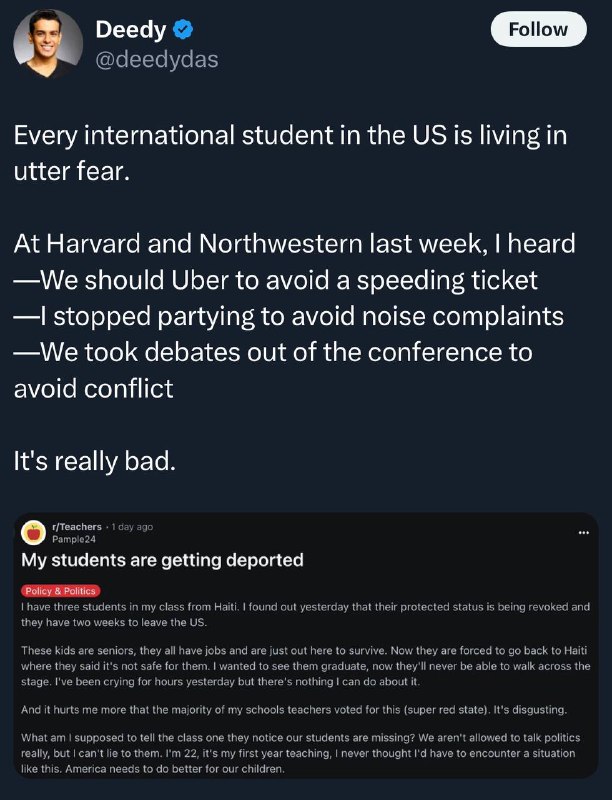Click the sentence mentioning super red state
Screen dimensions: 612x800
click(x=294, y=710)
